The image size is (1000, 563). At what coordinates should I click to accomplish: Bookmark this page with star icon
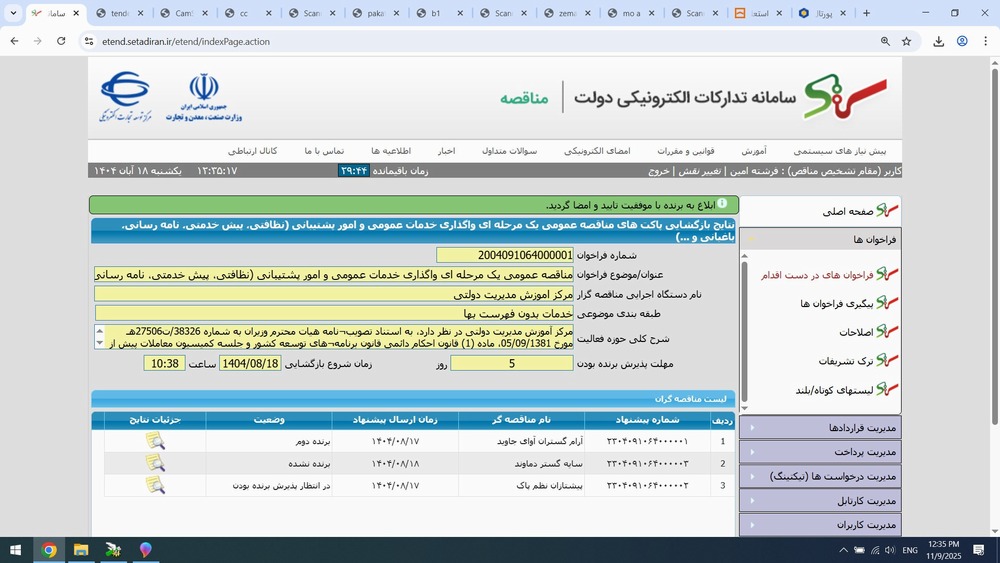[906, 42]
